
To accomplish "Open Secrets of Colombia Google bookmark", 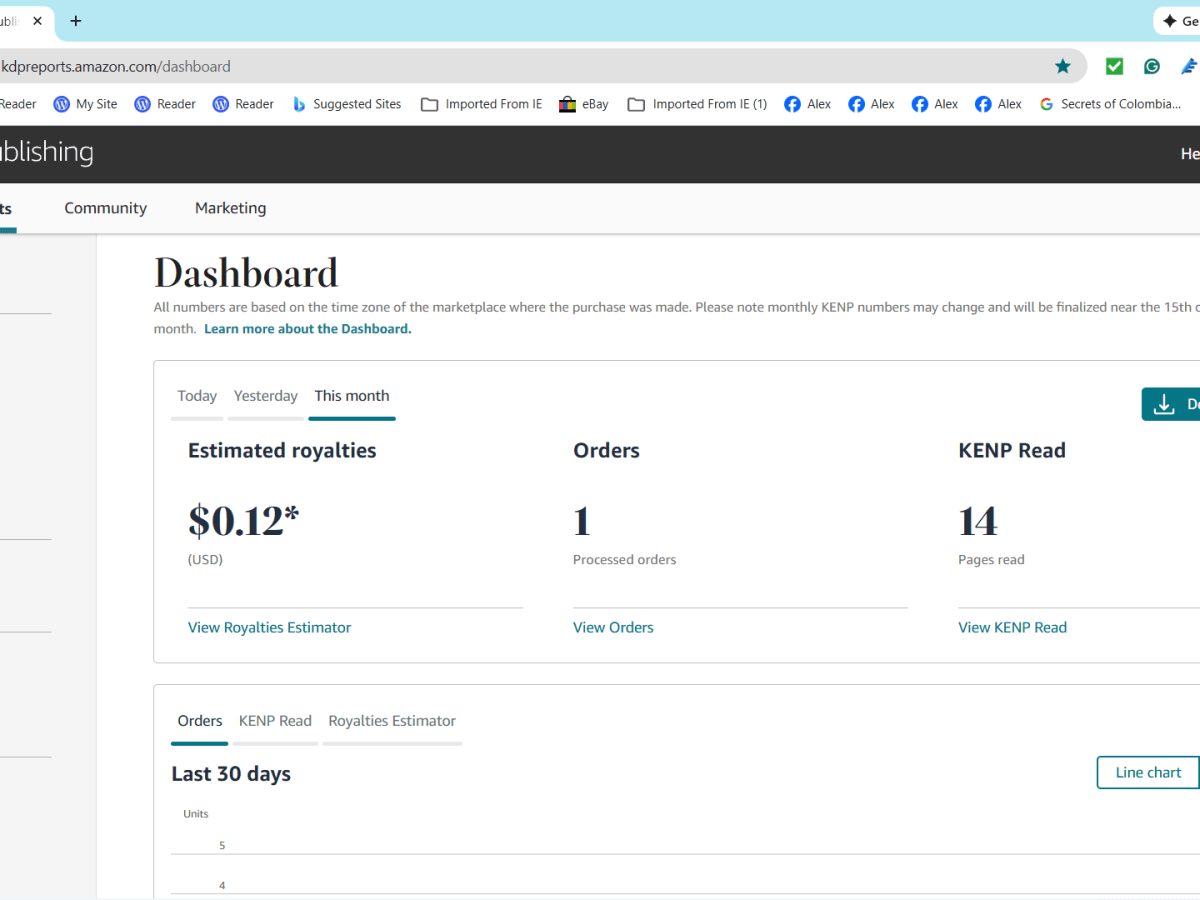I will click(1110, 104).
